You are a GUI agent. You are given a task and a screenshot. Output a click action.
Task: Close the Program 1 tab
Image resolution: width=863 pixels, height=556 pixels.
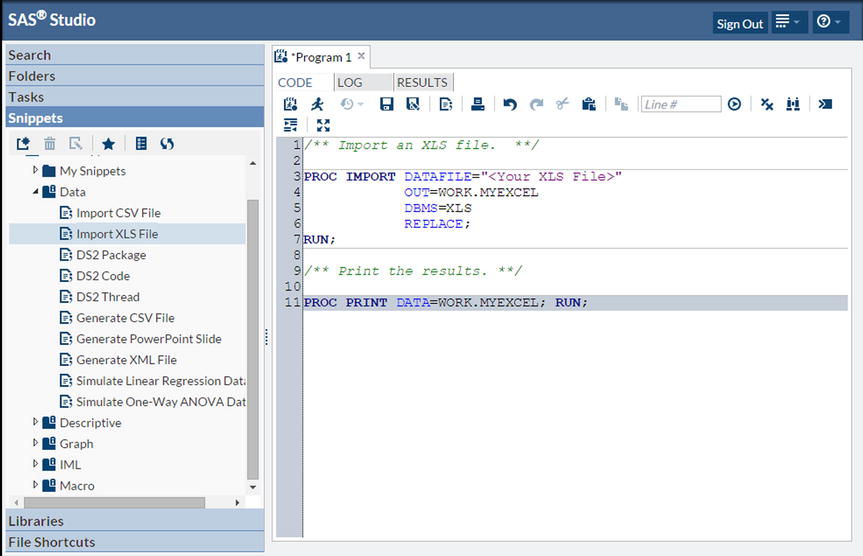point(361,56)
